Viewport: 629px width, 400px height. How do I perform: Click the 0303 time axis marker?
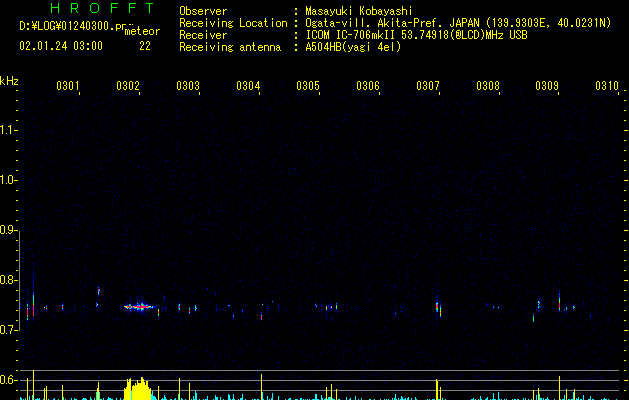(188, 85)
